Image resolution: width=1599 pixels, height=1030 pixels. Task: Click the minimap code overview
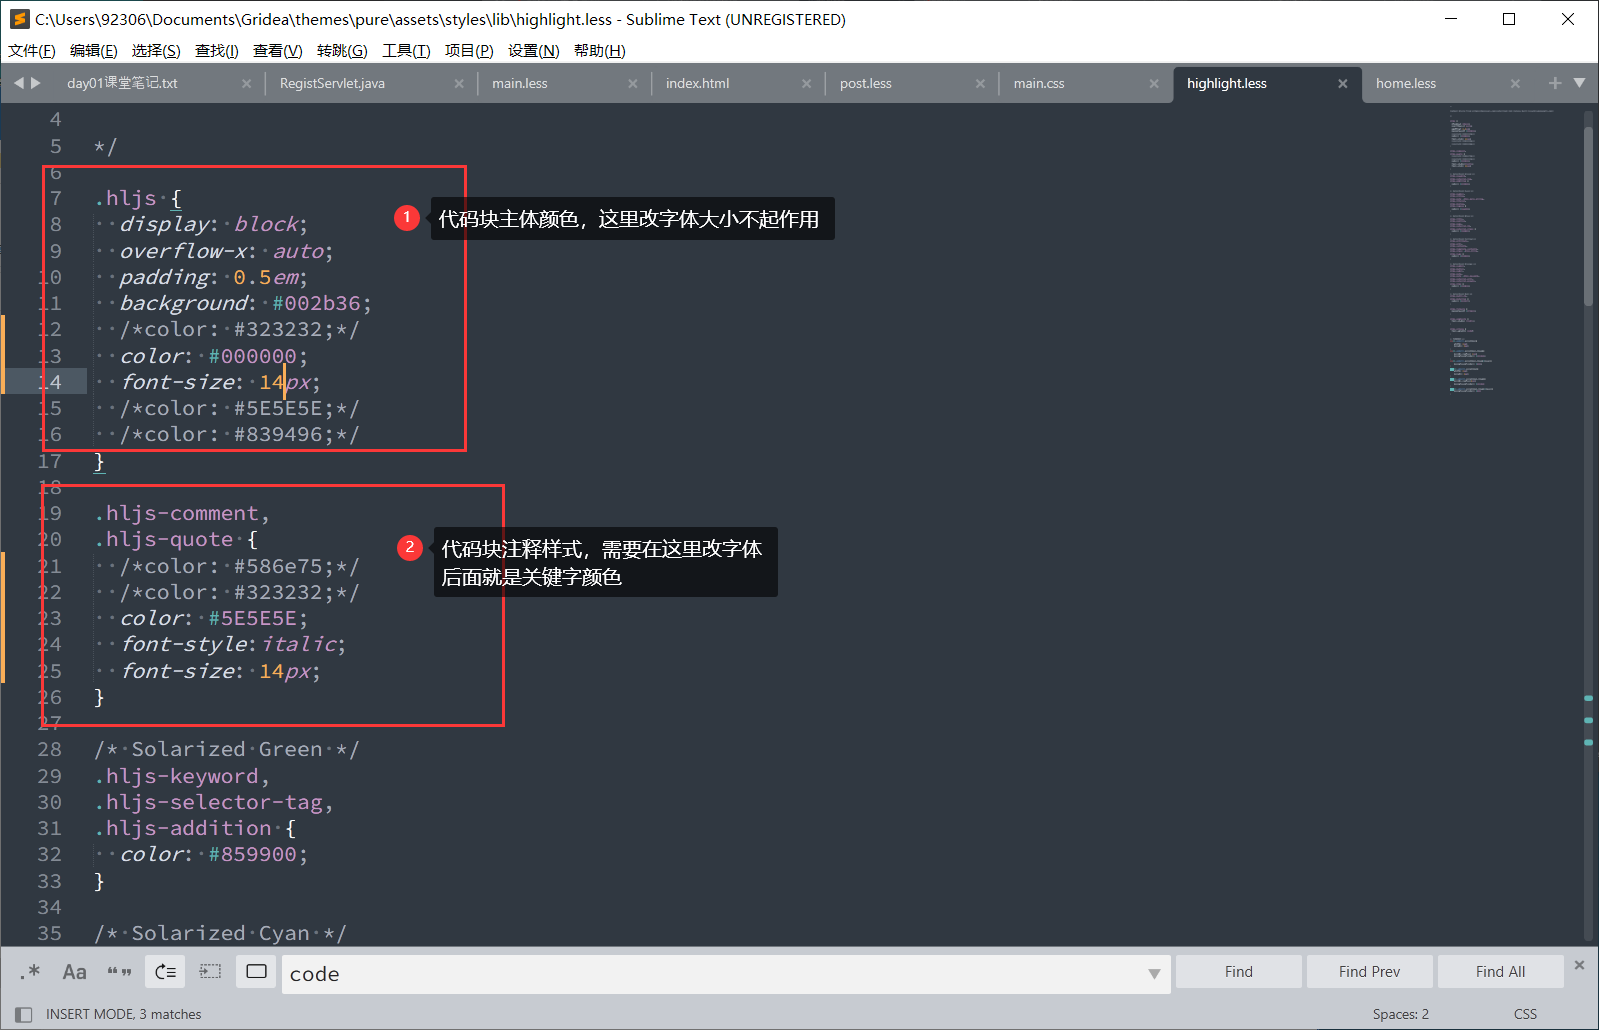pos(1500,250)
